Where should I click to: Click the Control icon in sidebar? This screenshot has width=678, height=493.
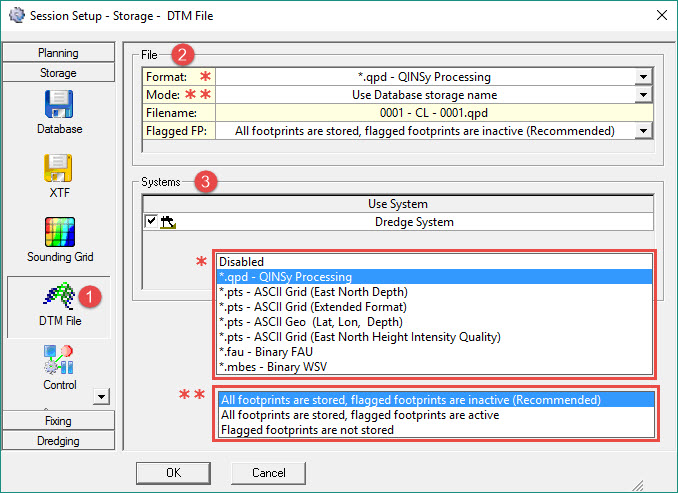[59, 360]
